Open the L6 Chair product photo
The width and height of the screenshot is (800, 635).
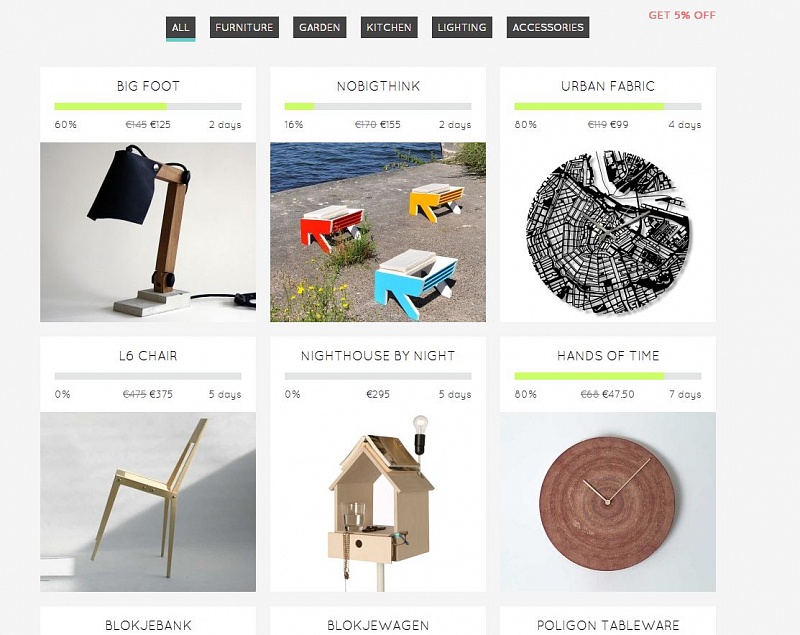148,502
